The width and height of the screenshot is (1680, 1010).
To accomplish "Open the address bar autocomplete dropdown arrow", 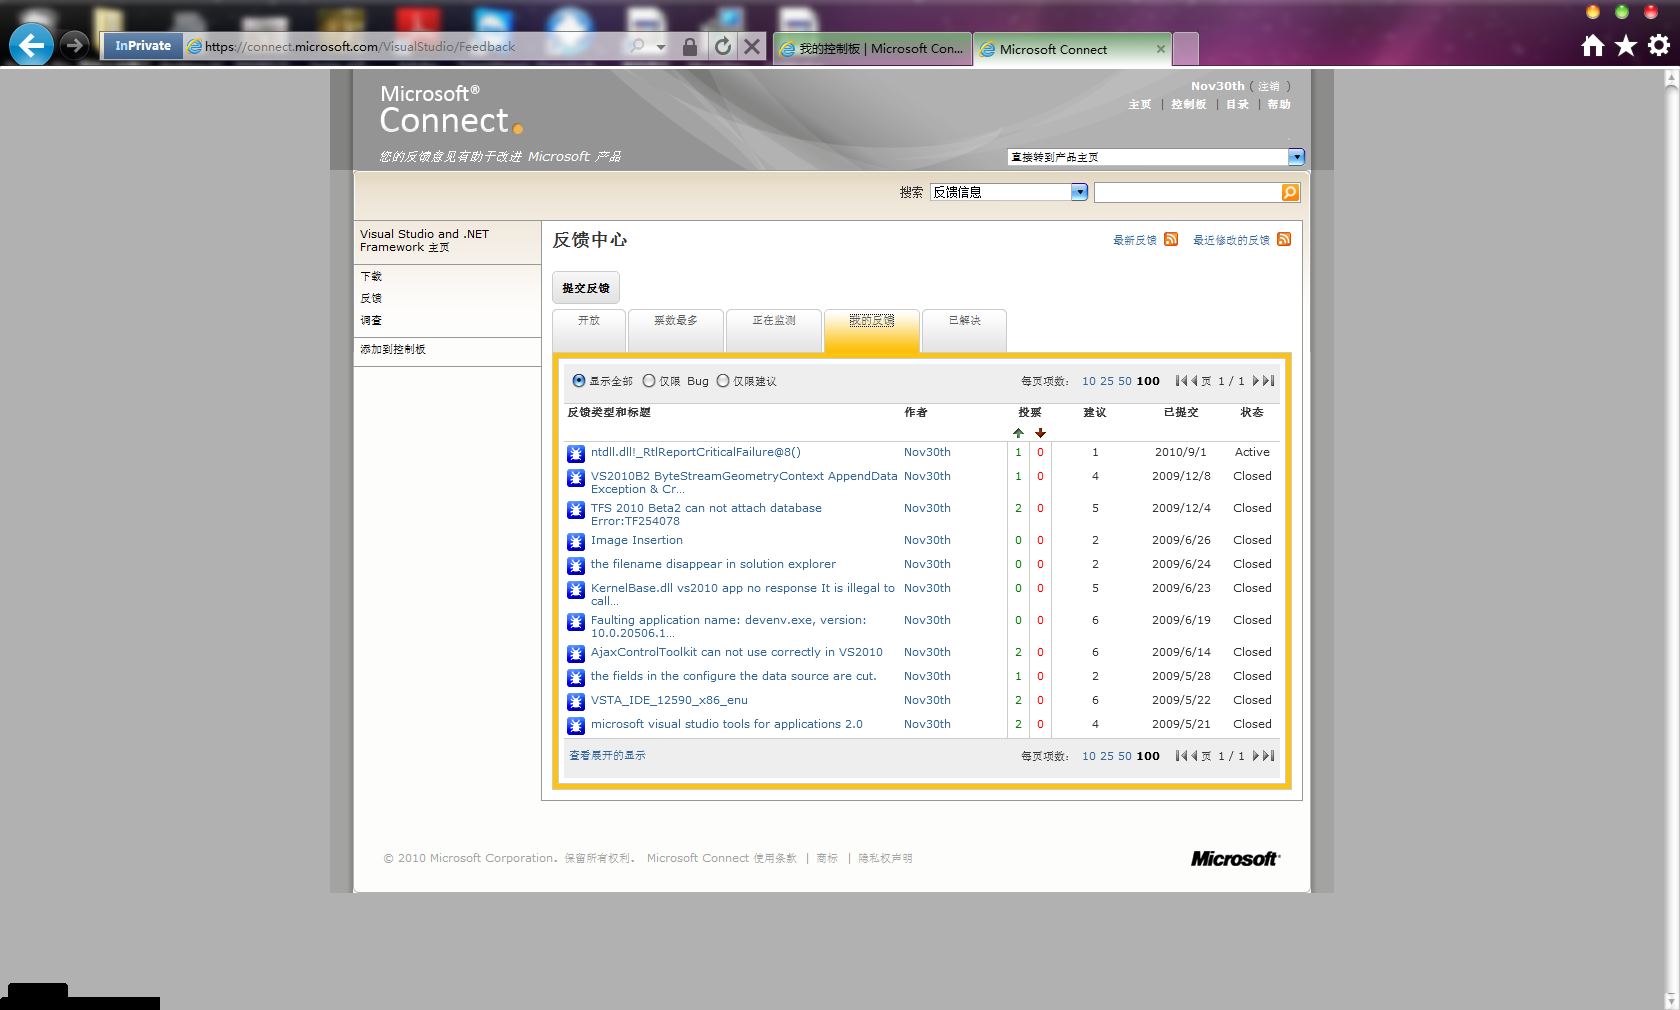I will (660, 46).
